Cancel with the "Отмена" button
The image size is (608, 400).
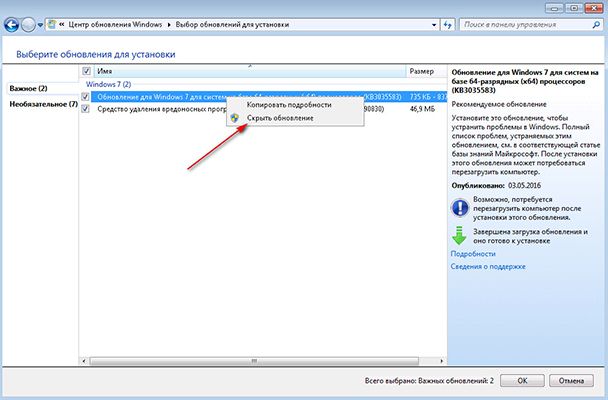(571, 381)
